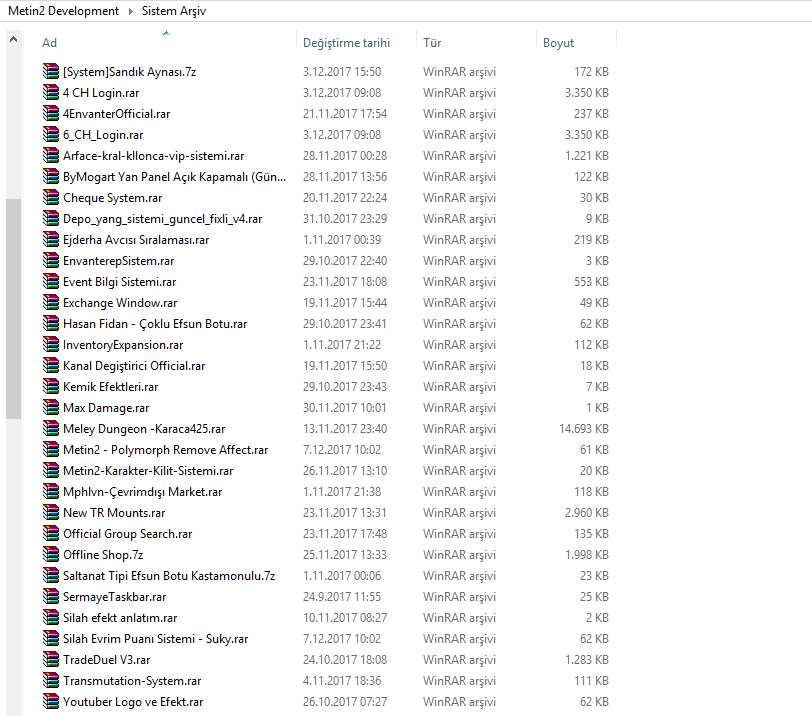Select the icon next to 4EnvanterOfficial.rar

pyautogui.click(x=51, y=113)
